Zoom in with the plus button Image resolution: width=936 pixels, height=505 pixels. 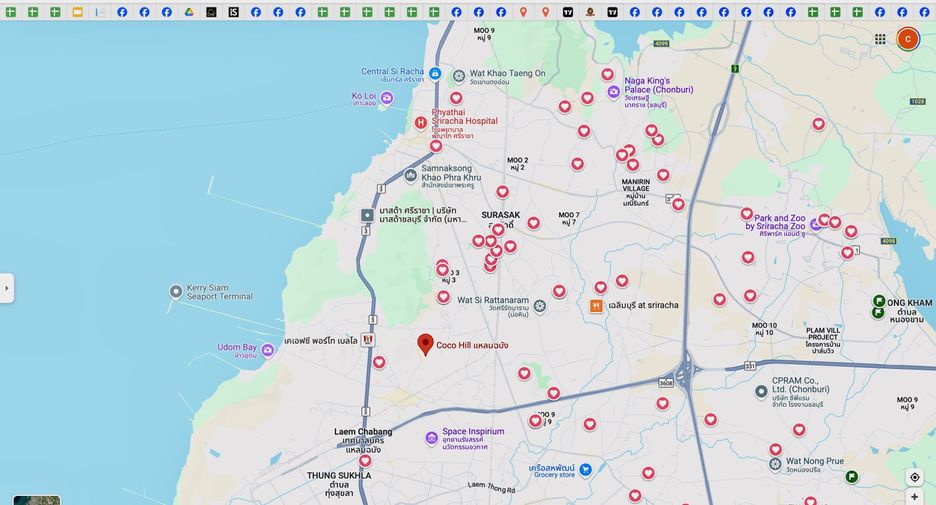point(915,497)
